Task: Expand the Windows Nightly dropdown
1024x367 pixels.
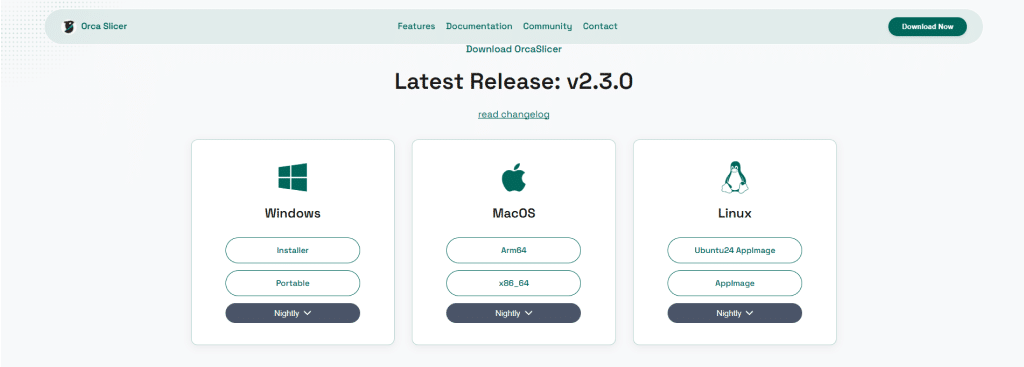Action: pyautogui.click(x=293, y=313)
